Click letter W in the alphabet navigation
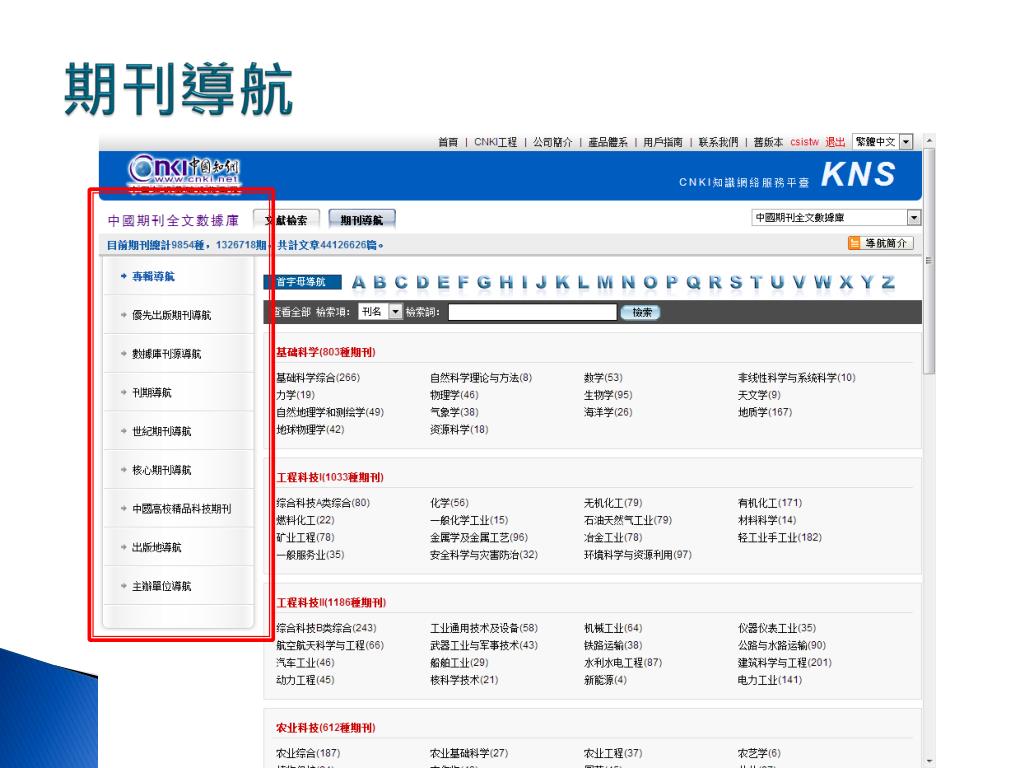Screen dimensions: 1024x768 tap(822, 282)
